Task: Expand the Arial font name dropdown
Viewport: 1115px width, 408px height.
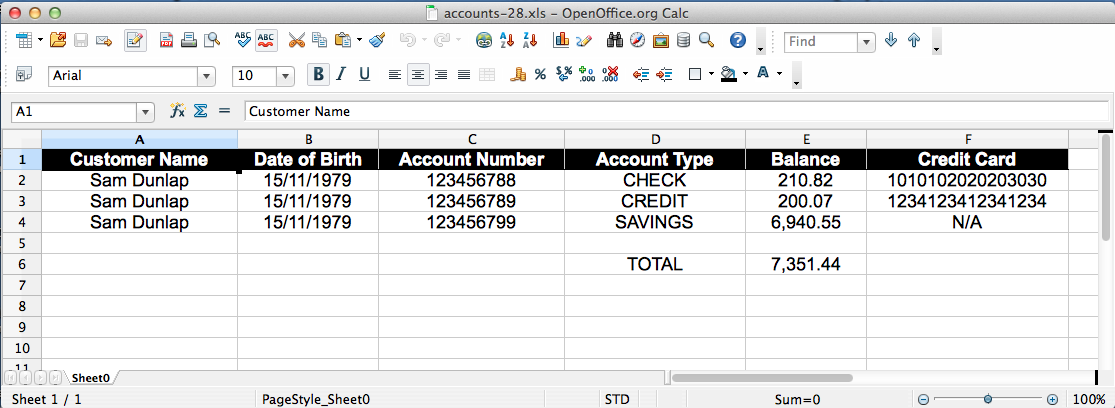Action: click(x=207, y=75)
